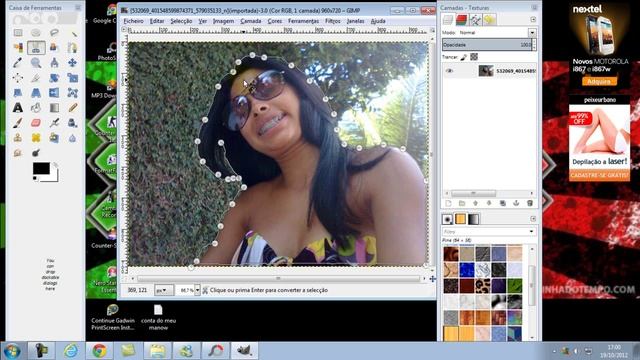
Task: Select the Text tool
Action: tap(18, 108)
